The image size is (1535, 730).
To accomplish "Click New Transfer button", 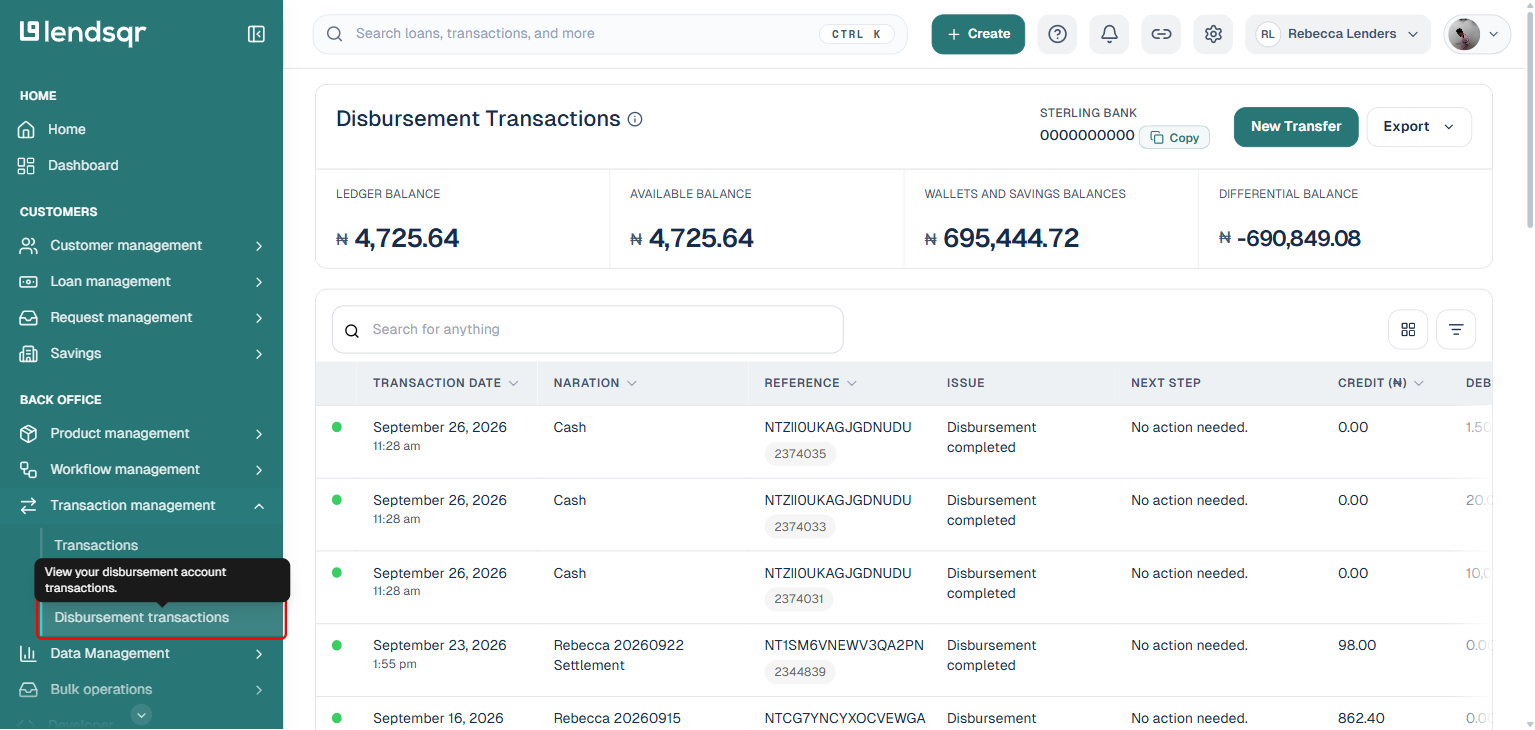I will [1296, 127].
